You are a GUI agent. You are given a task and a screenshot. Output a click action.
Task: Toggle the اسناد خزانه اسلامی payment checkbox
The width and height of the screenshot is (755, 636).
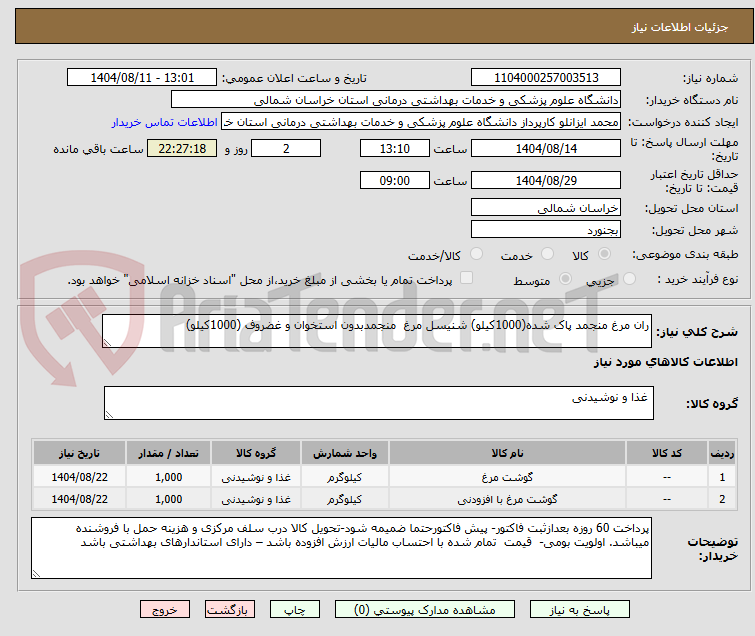466,278
